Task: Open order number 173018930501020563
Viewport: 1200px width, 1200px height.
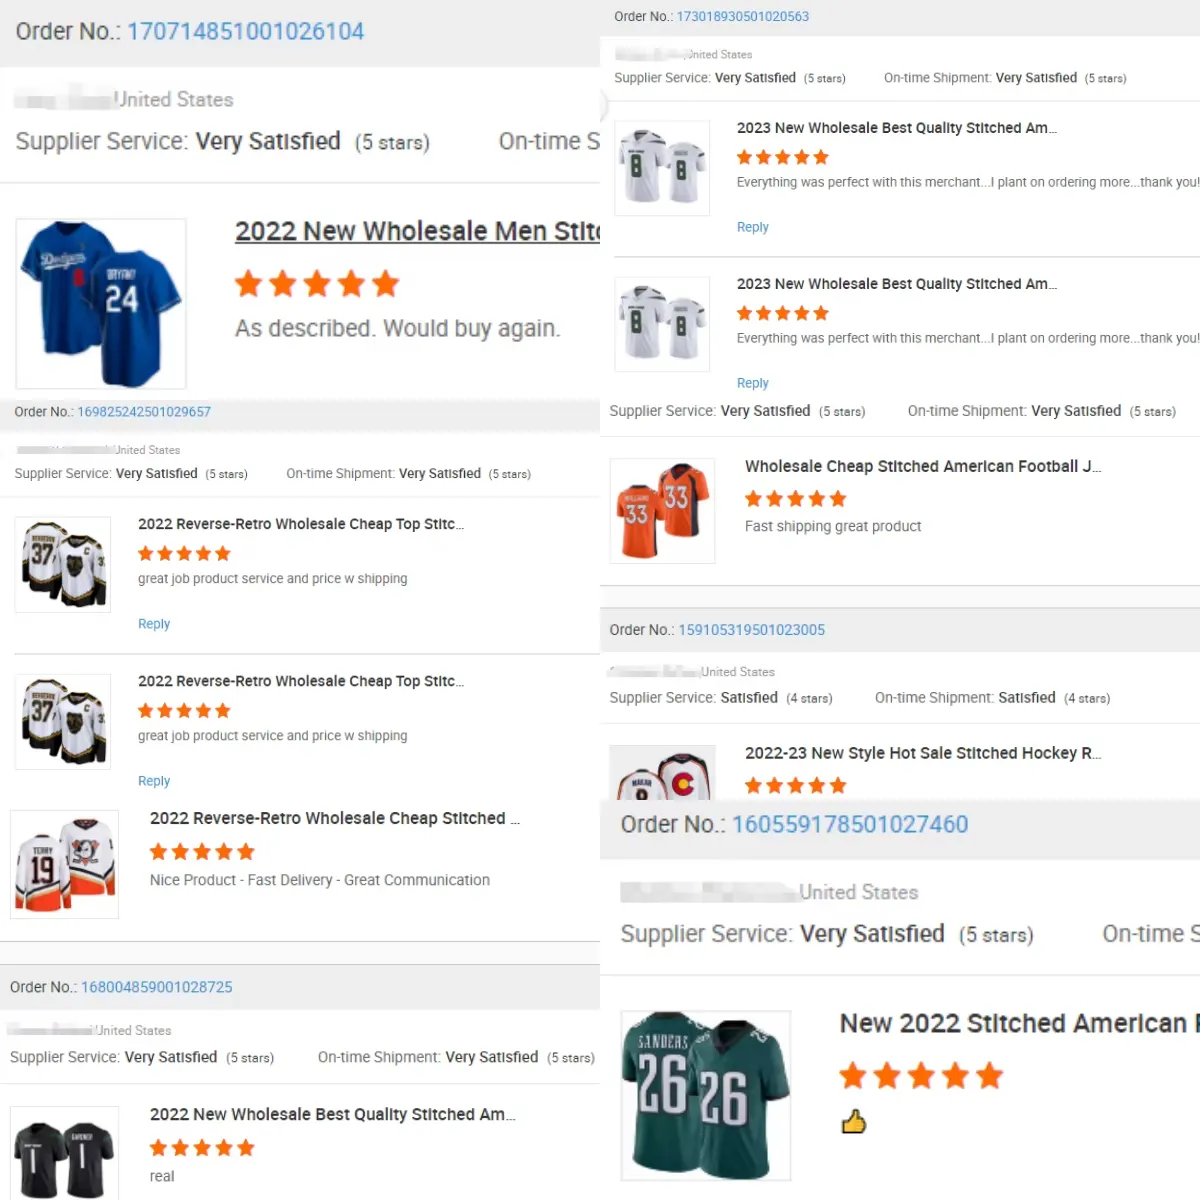Action: (742, 17)
